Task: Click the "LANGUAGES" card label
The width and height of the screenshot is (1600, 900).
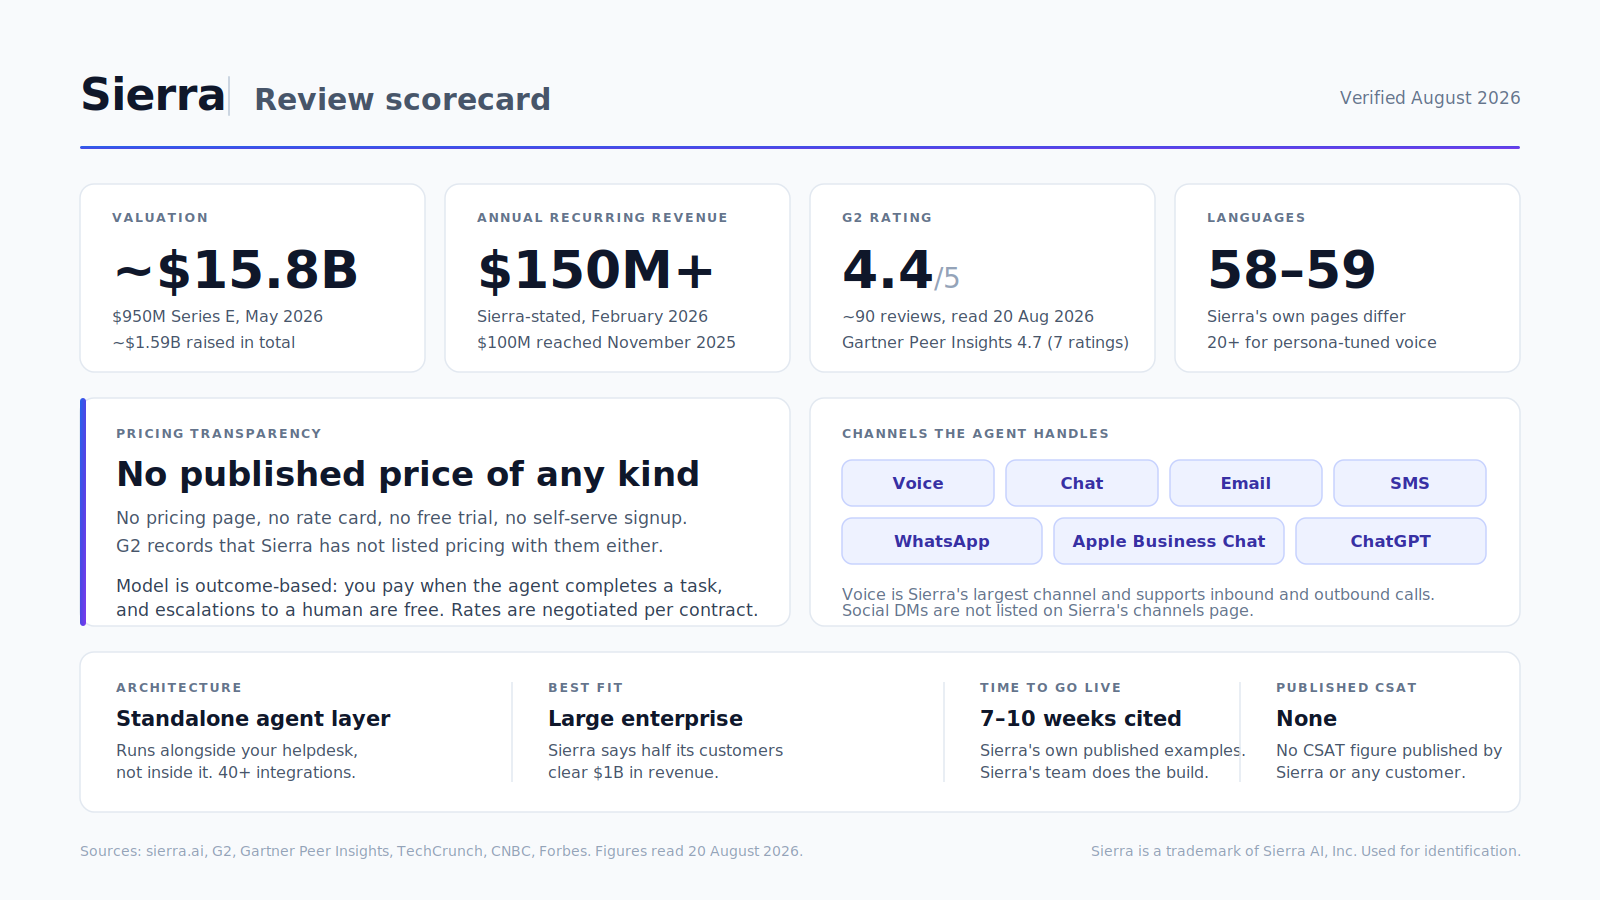Action: click(1256, 218)
